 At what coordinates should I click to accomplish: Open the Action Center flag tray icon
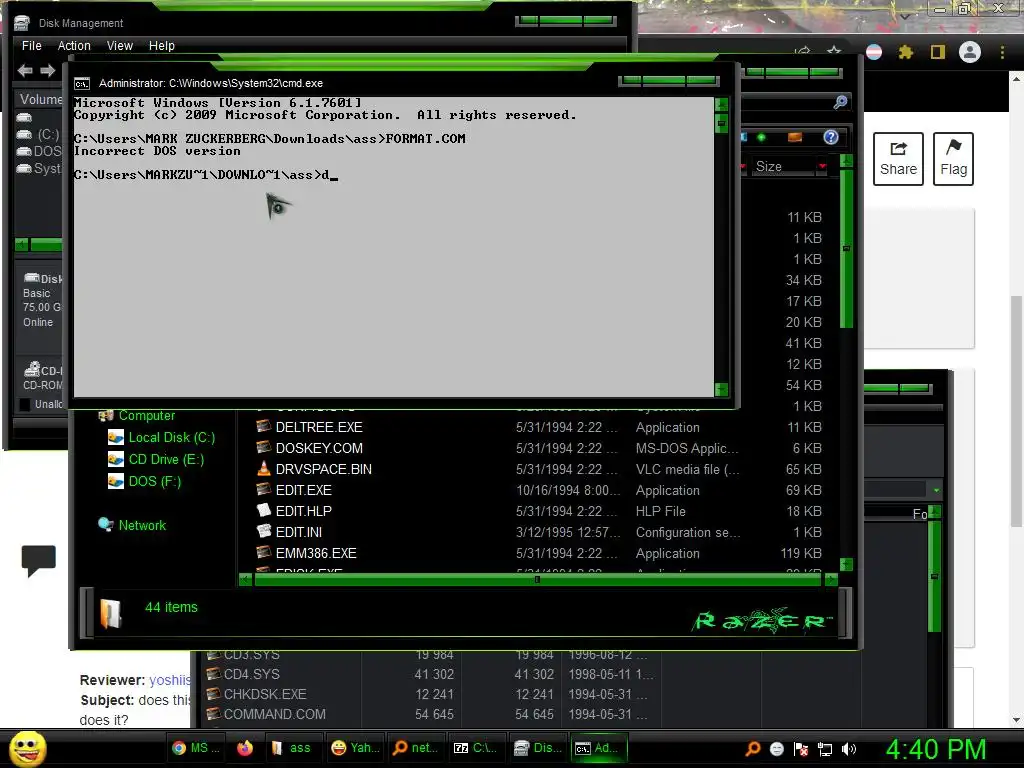[801, 749]
